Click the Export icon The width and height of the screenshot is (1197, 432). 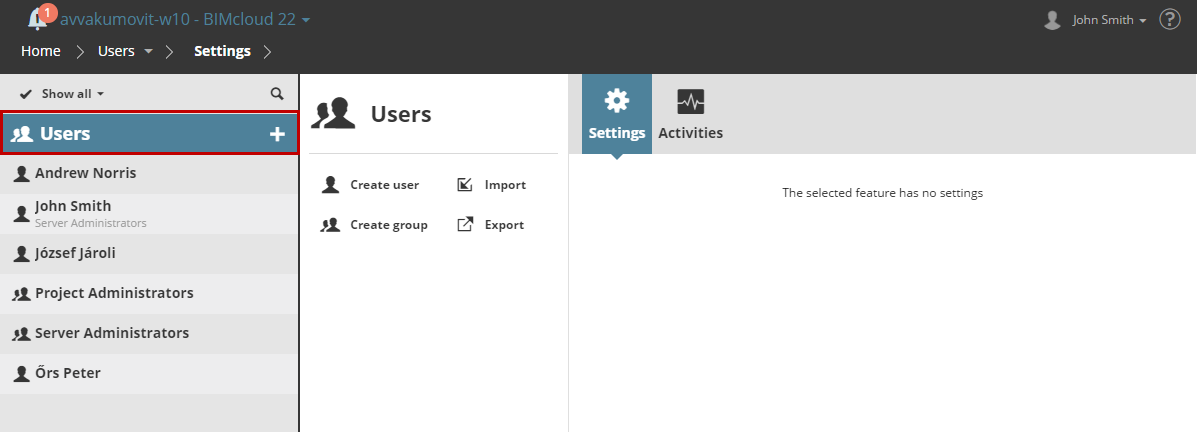[x=465, y=225]
